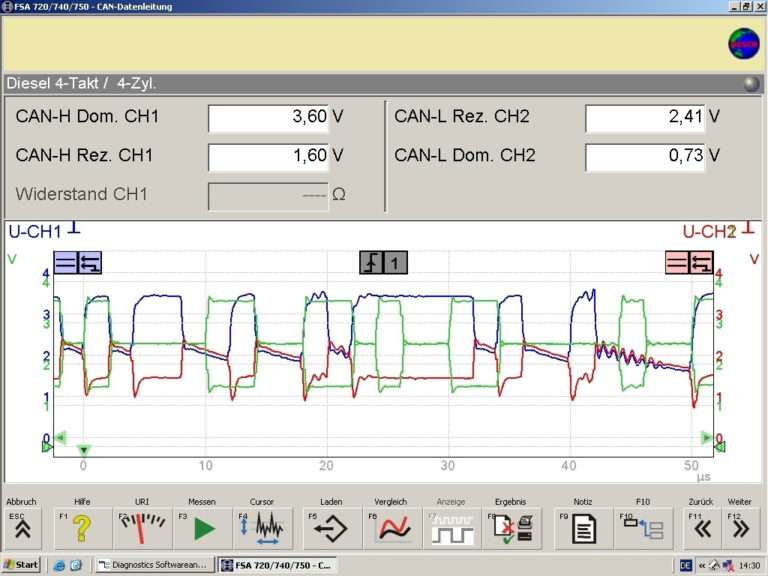
Task: Activate the Cursor waveform tool
Action: [263, 528]
